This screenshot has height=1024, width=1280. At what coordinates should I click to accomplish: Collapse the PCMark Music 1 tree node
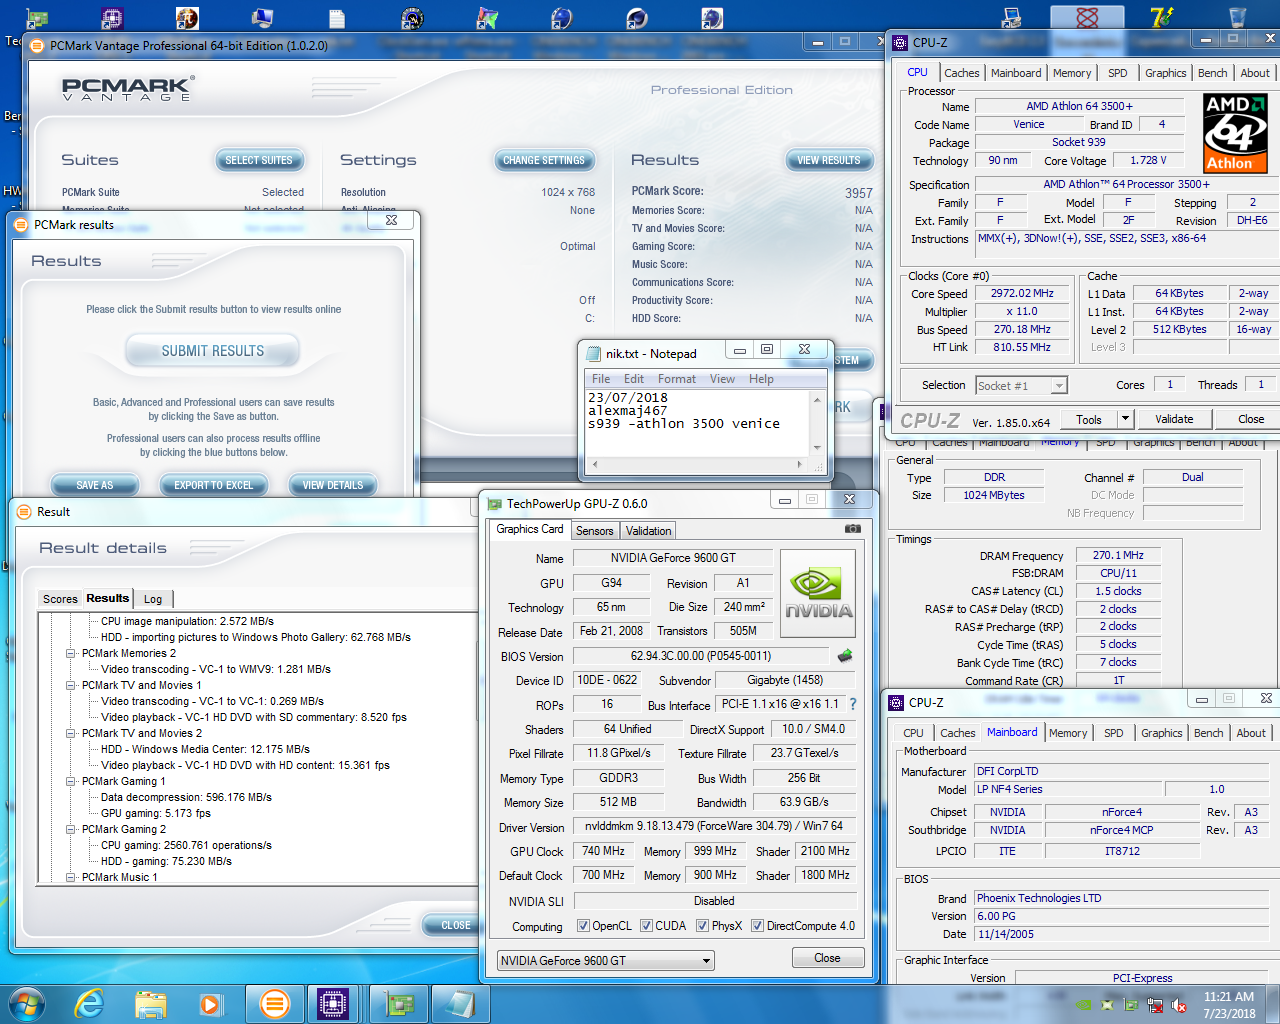click(71, 877)
